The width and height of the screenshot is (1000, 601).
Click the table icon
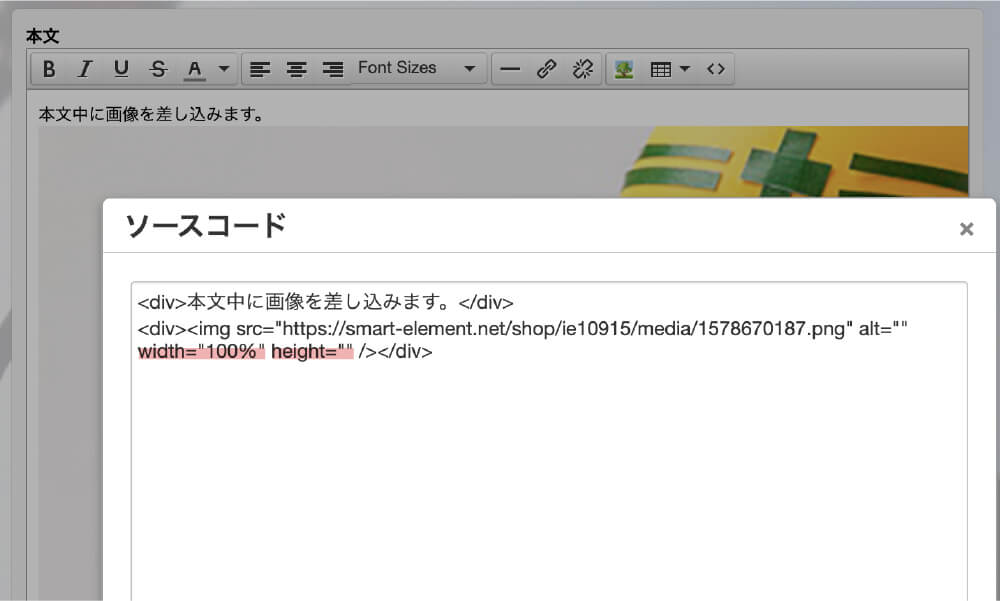coord(660,69)
